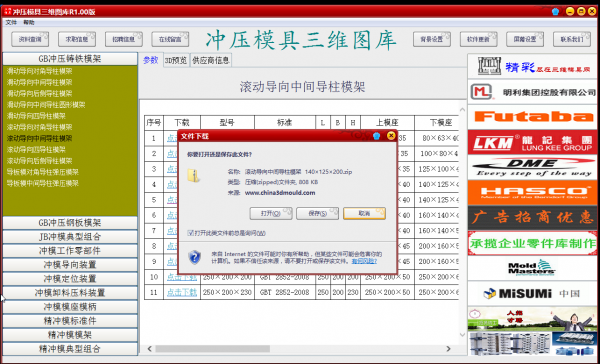600x364 pixels.
Task: Select 导板模对角导柱弹压模架 in the list
Action: click(42, 172)
